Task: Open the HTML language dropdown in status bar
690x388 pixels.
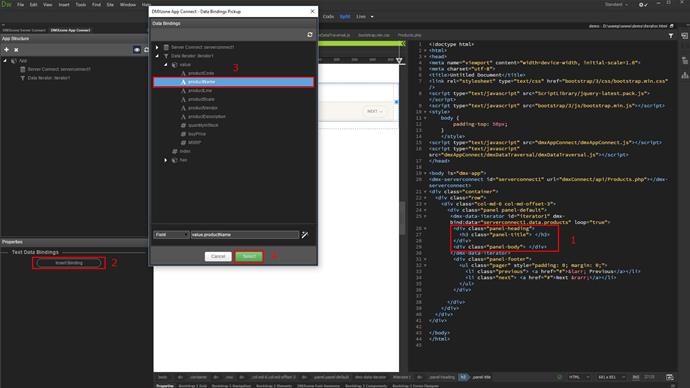Action: click(578, 377)
